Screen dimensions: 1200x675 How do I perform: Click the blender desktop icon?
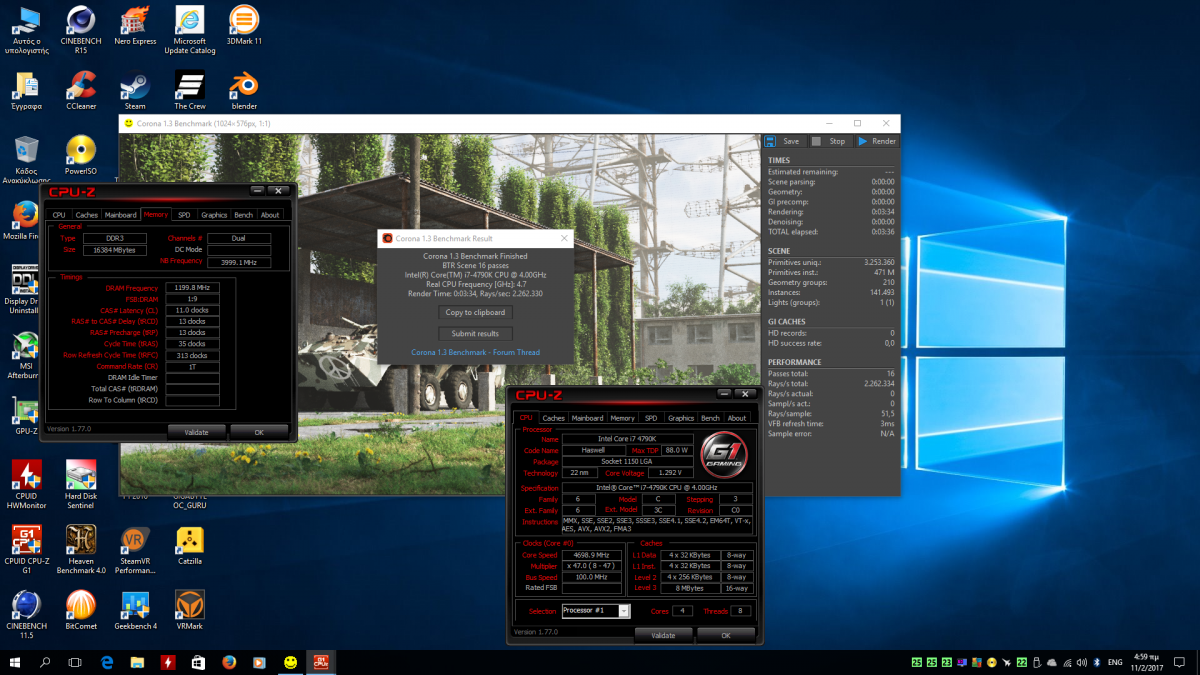tap(244, 90)
